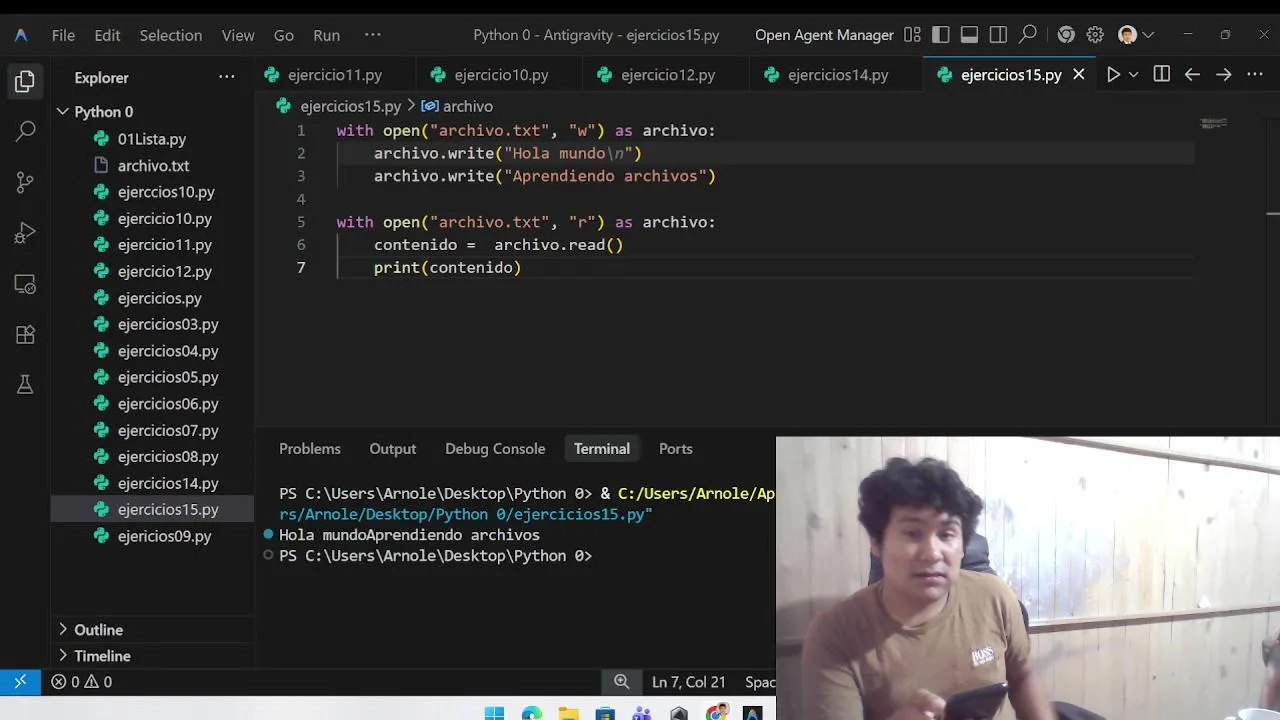Switch to the ejercicio11.py tab
Image resolution: width=1280 pixels, height=720 pixels.
coord(334,75)
